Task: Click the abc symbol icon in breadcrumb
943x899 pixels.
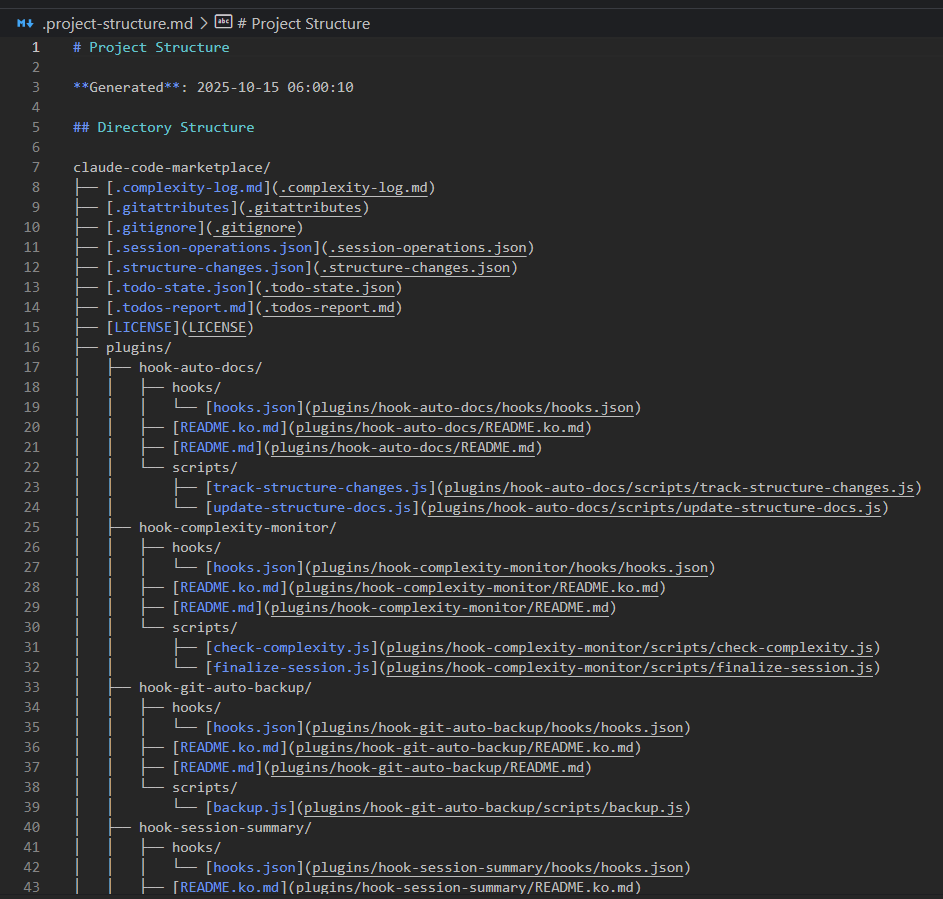Action: click(223, 22)
